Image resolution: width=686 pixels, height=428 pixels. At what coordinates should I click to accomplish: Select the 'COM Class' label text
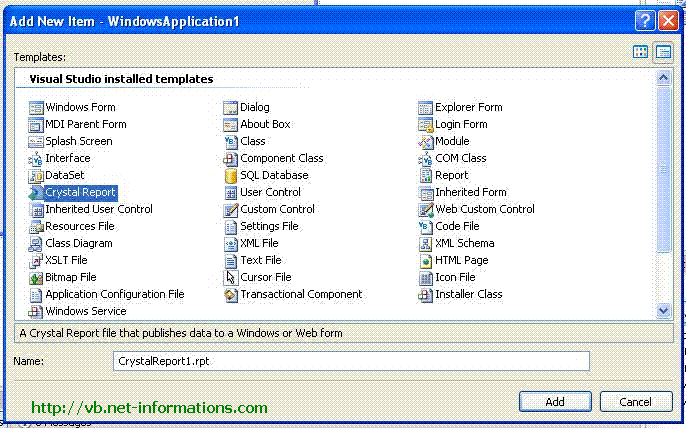(461, 158)
